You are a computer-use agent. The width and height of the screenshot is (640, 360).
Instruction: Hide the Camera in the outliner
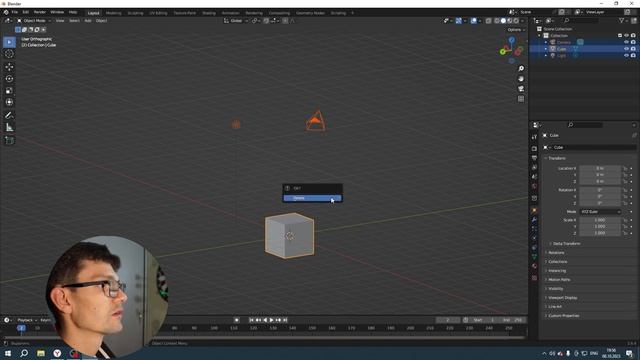click(x=626, y=42)
